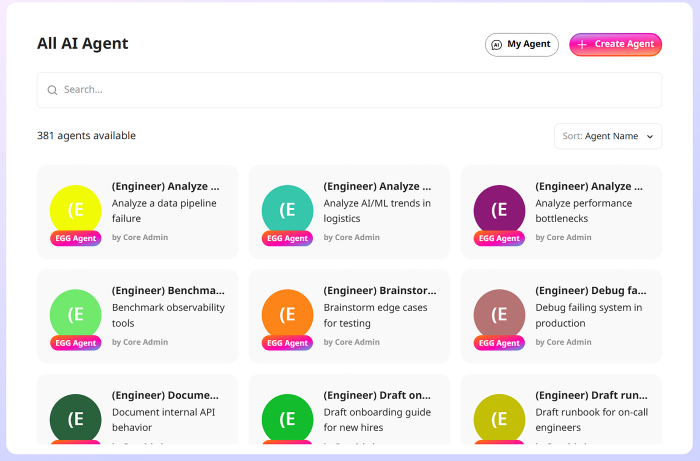Click EGG Agent badge on pipeline failure card
Image resolution: width=700 pixels, height=461 pixels.
tap(76, 238)
